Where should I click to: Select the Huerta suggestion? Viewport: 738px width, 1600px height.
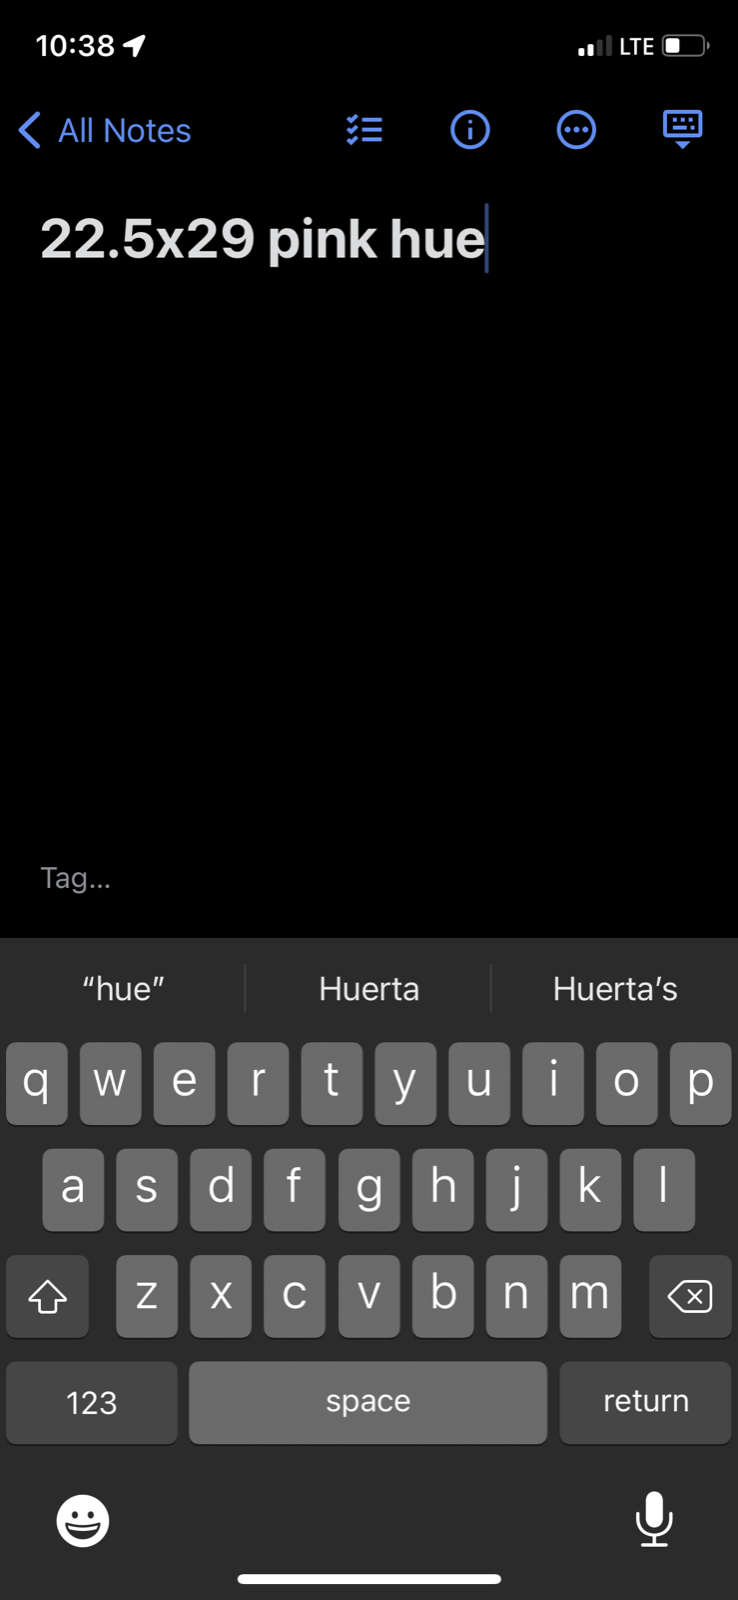[369, 989]
